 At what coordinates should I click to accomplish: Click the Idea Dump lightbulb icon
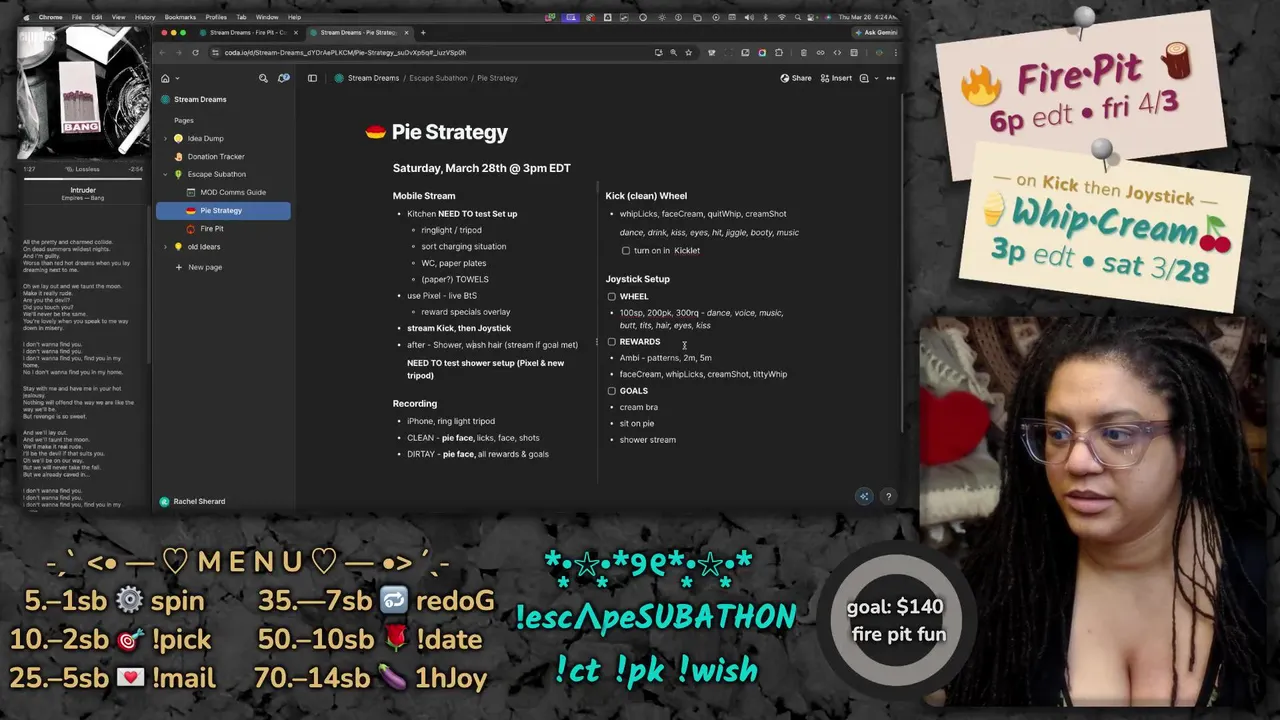[178, 138]
